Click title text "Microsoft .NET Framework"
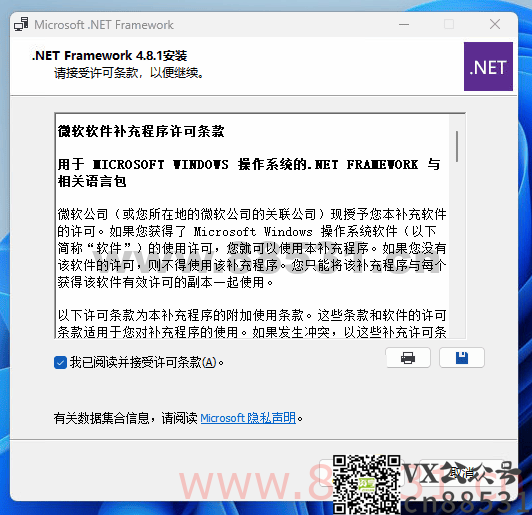This screenshot has height=515, width=532. [x=104, y=25]
